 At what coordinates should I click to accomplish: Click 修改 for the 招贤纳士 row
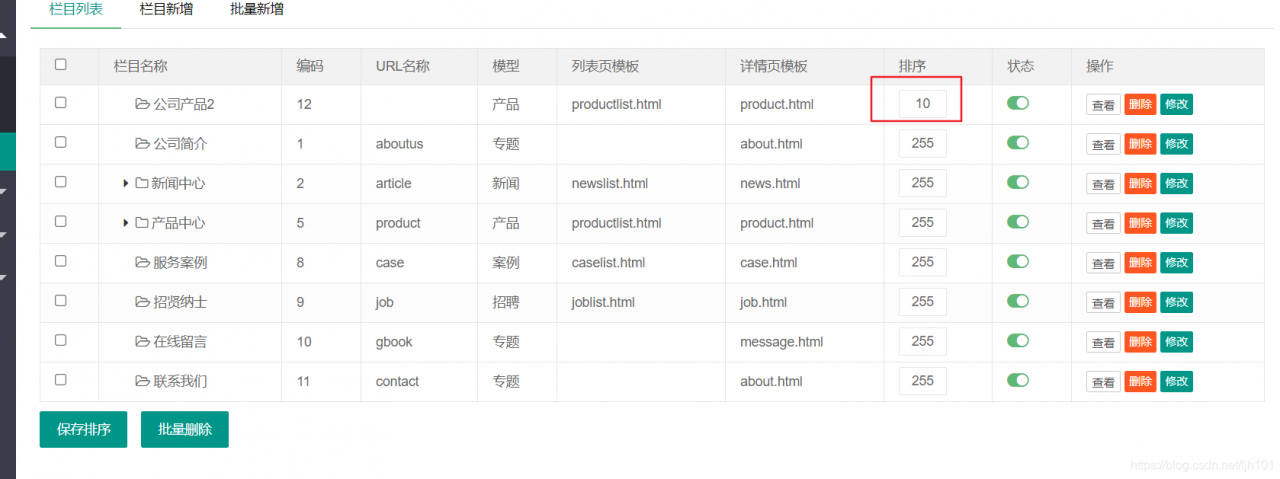pos(1176,302)
